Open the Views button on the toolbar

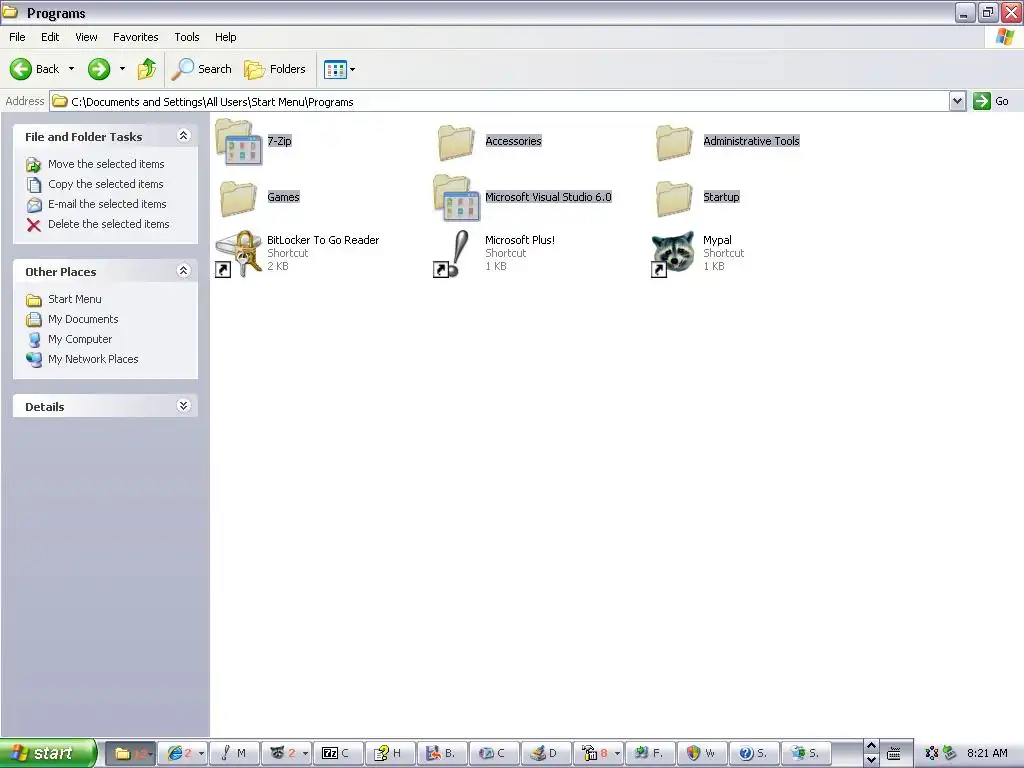pos(335,69)
